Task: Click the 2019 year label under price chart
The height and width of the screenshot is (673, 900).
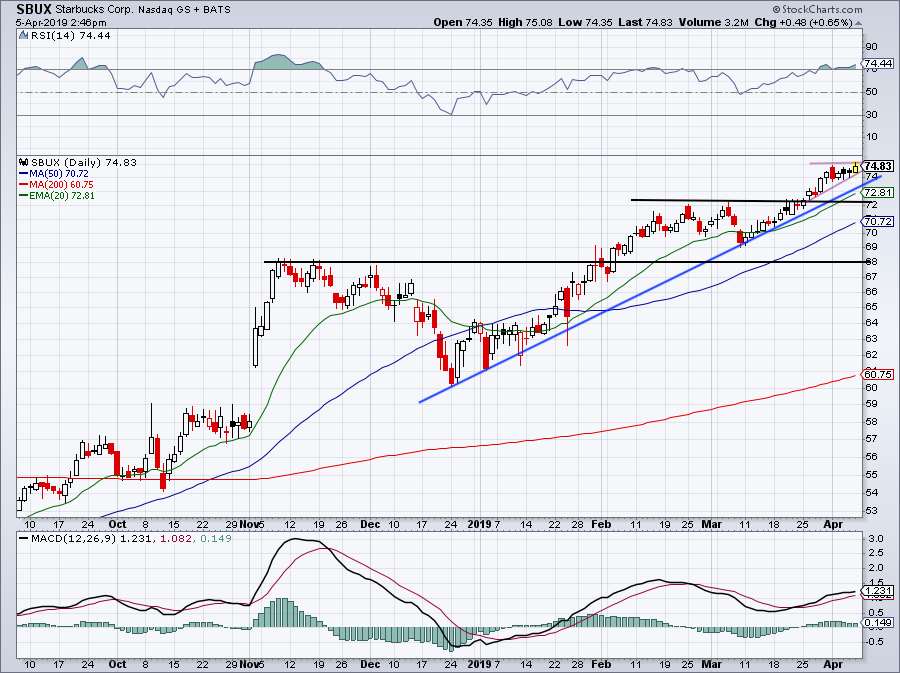Action: click(x=480, y=524)
